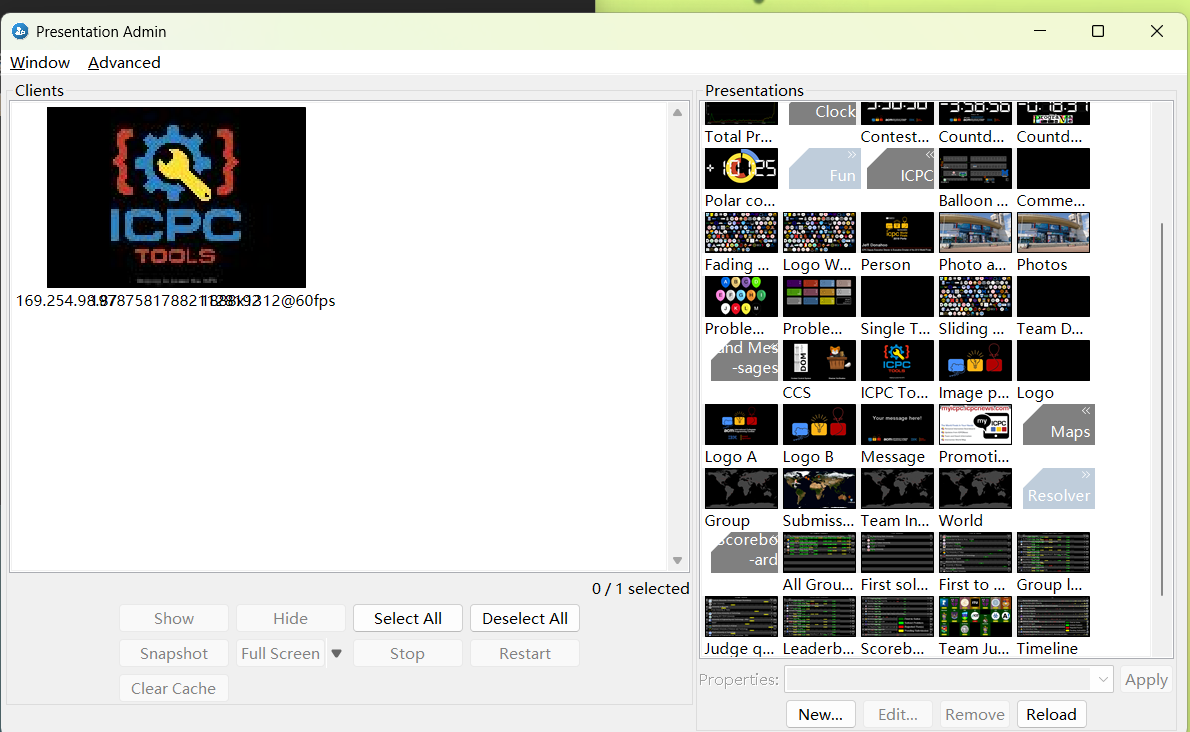The image size is (1190, 732).
Task: Select the Timeline scoreboard presentation
Action: pyautogui.click(x=1053, y=617)
